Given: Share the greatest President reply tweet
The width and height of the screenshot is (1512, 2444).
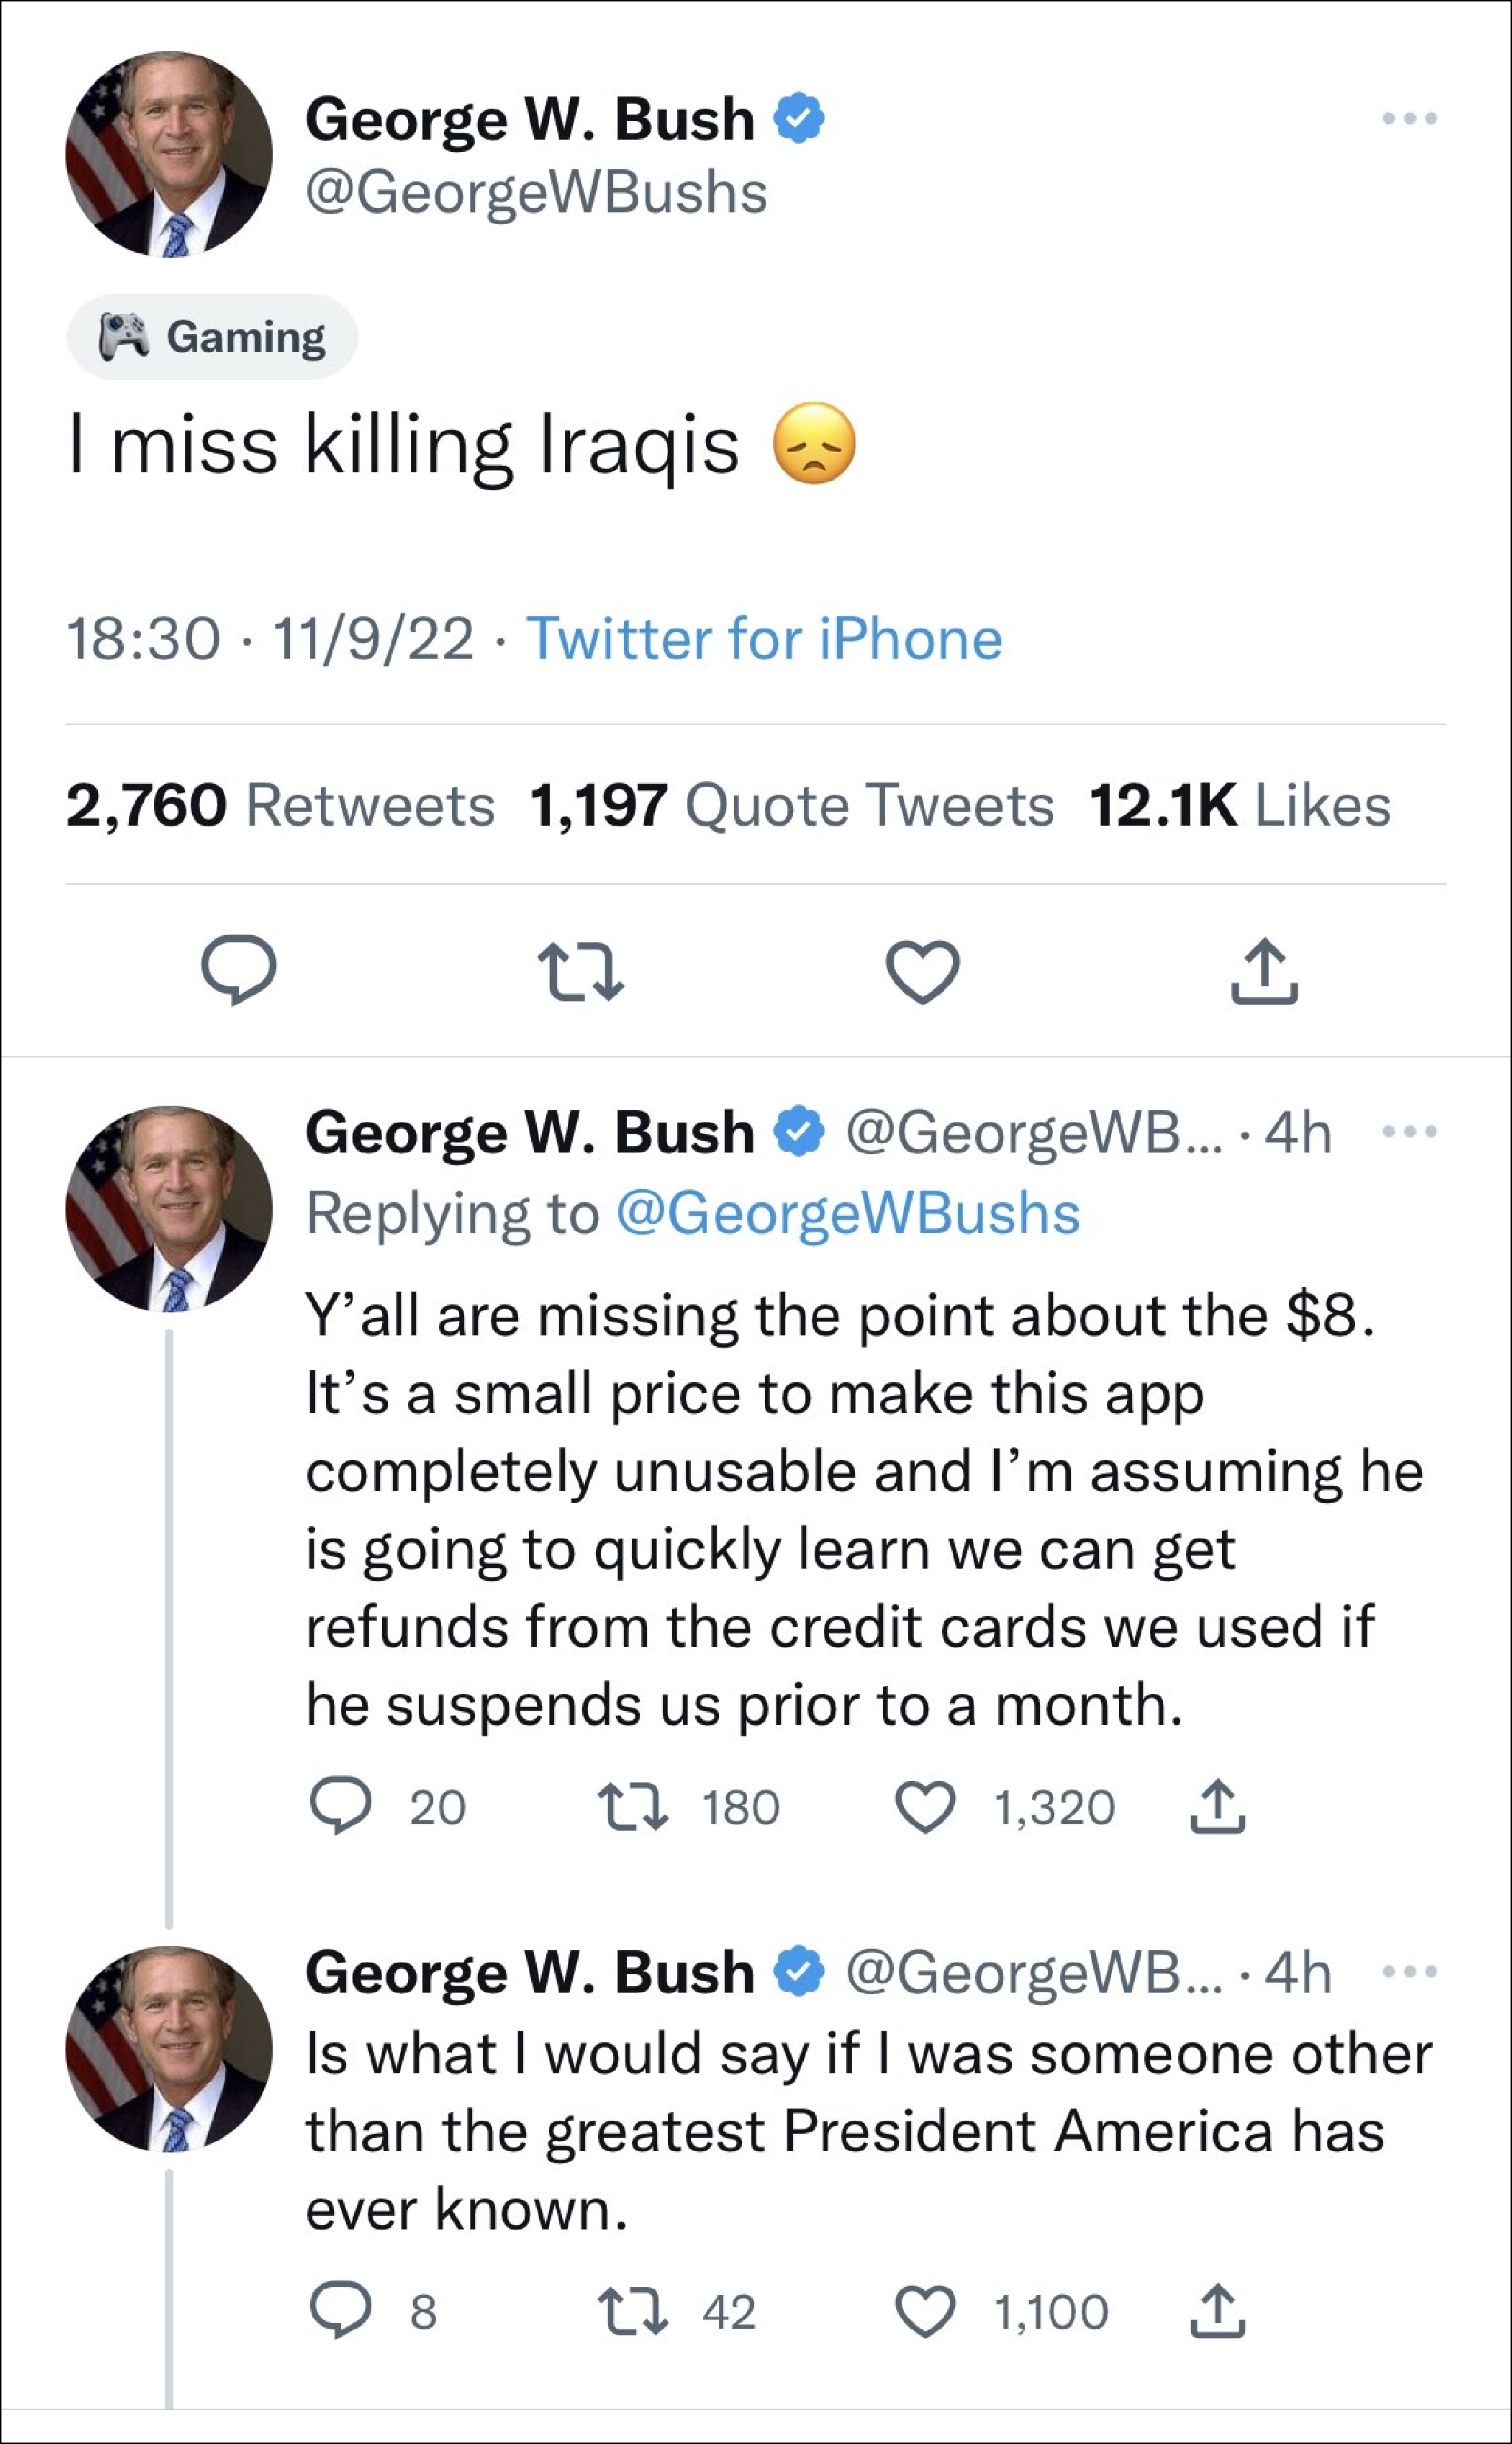Looking at the screenshot, I should pyautogui.click(x=1217, y=2311).
